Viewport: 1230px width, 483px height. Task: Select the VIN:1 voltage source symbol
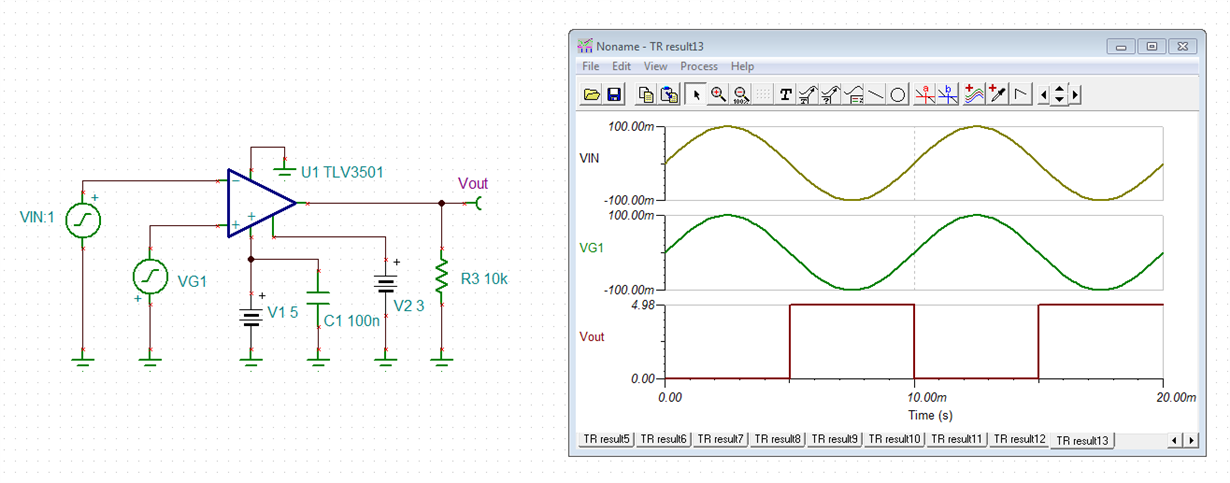pyautogui.click(x=83, y=219)
